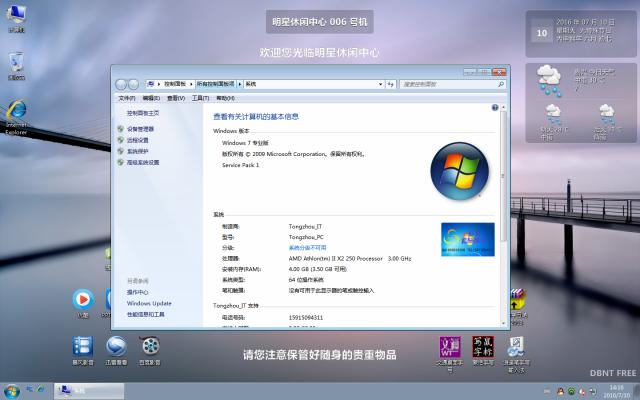Expand the 控制面板 breadcrumb arrow
Screen dimensions: 640x400
[x=193, y=84]
